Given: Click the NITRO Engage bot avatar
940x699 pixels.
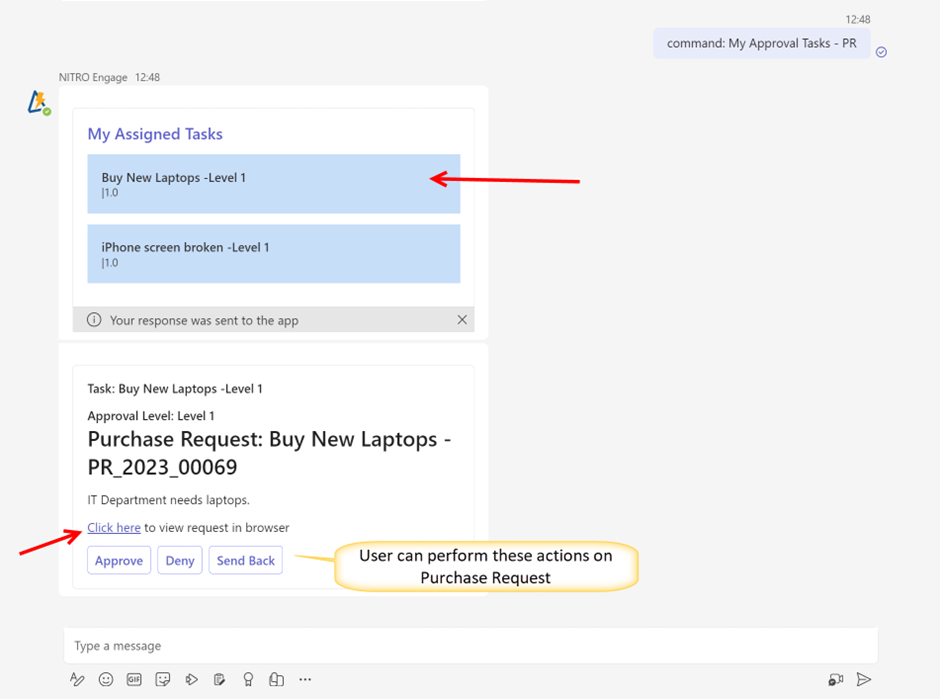Looking at the screenshot, I should [x=38, y=103].
